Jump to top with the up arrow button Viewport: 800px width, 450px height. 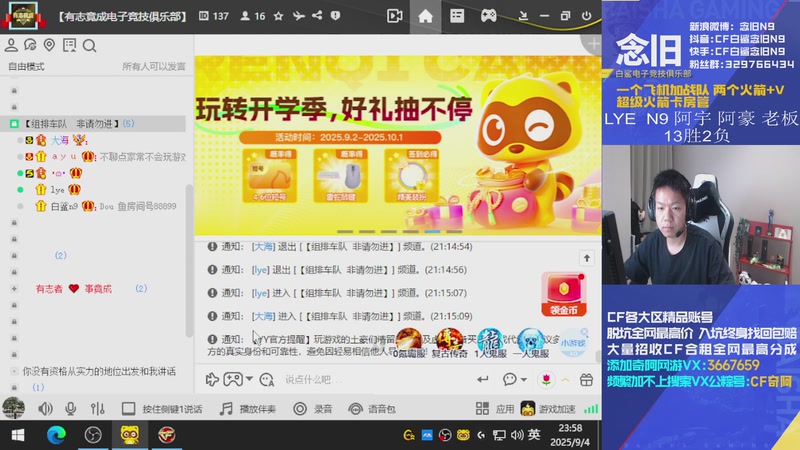587,258
